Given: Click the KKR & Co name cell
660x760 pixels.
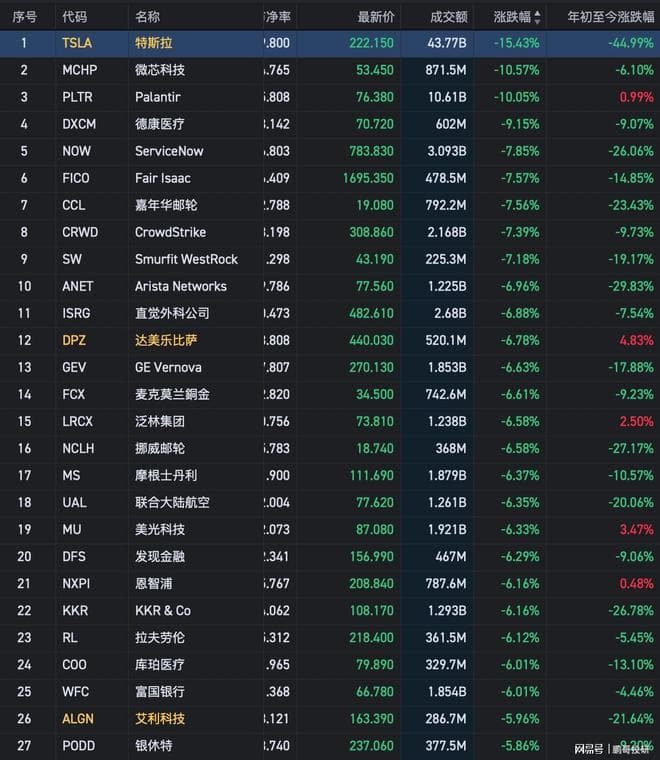Looking at the screenshot, I should click(163, 611).
